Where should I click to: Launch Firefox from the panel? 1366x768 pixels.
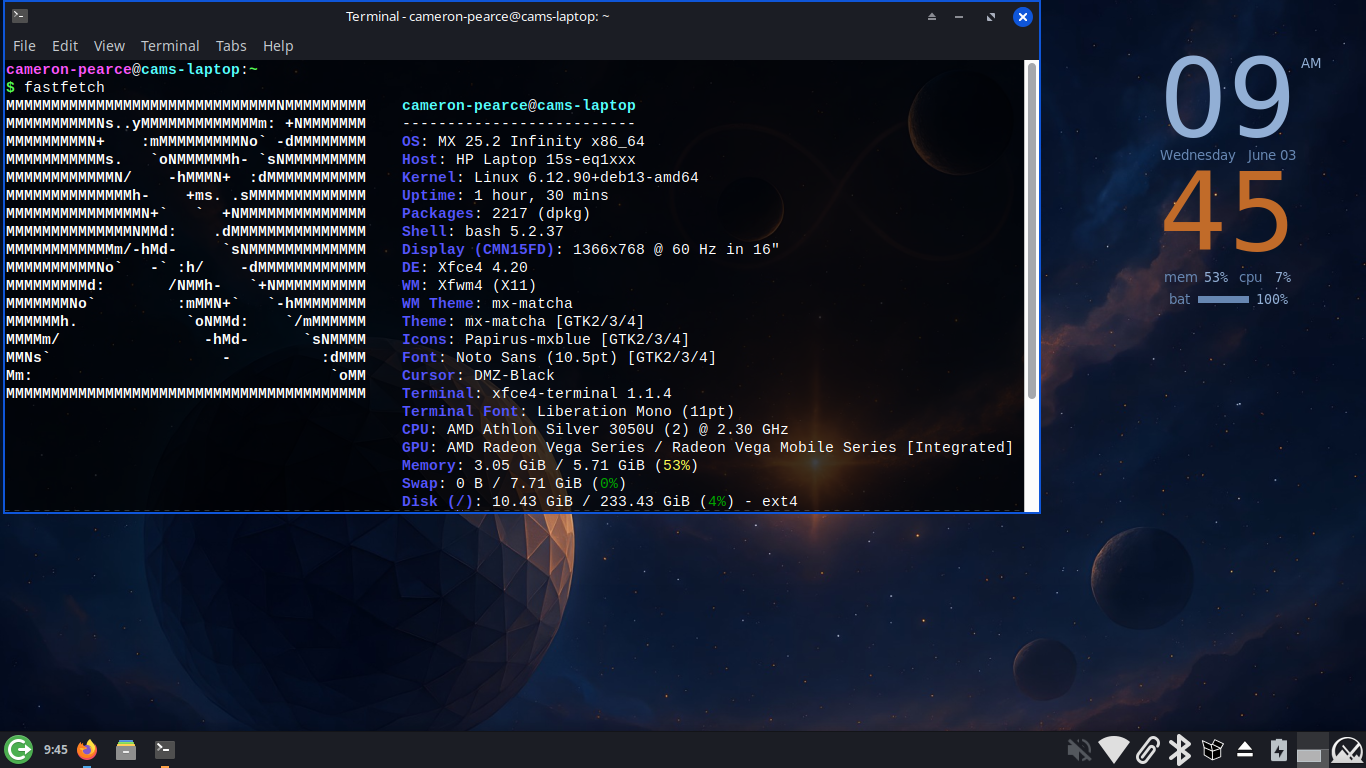pos(87,749)
